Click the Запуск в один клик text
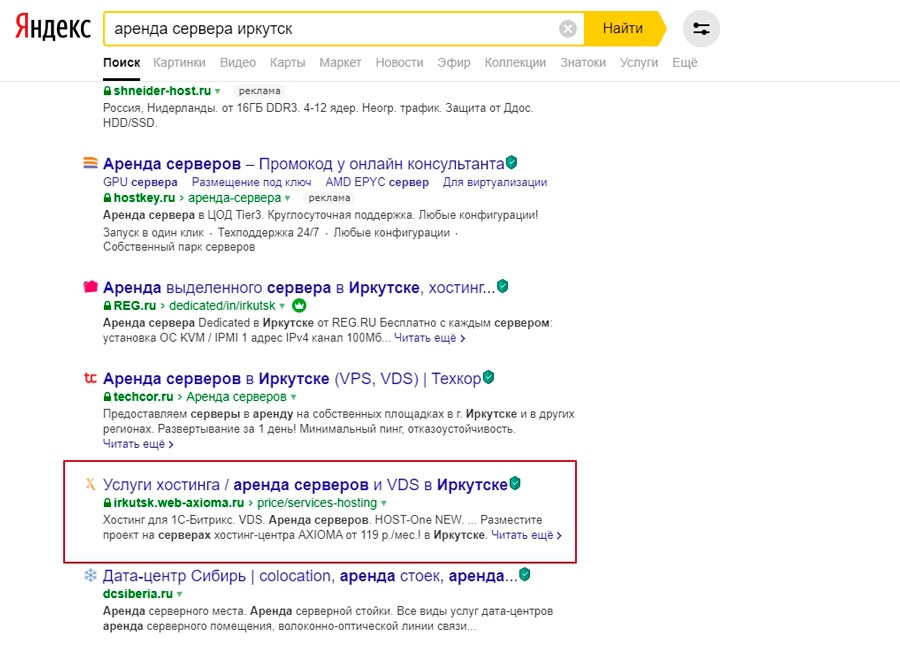This screenshot has width=900, height=649. (153, 232)
